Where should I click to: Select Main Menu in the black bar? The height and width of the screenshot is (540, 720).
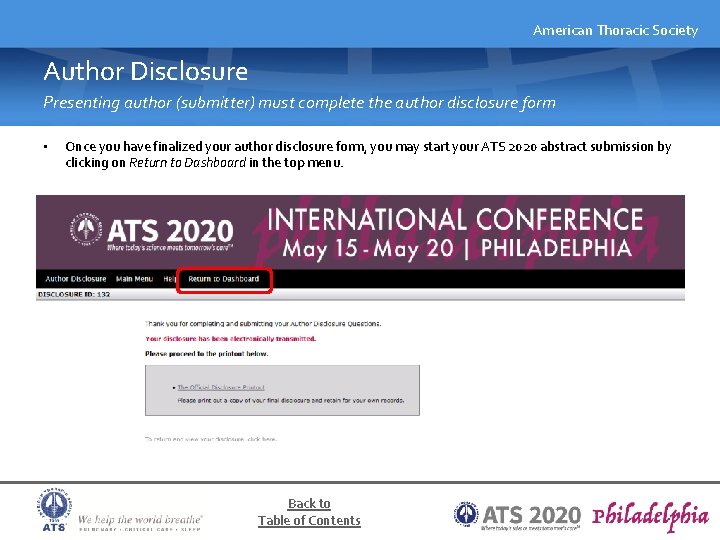134,279
